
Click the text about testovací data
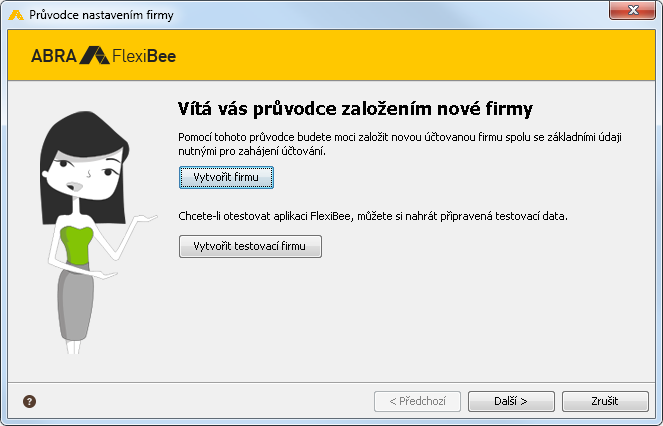tap(373, 216)
